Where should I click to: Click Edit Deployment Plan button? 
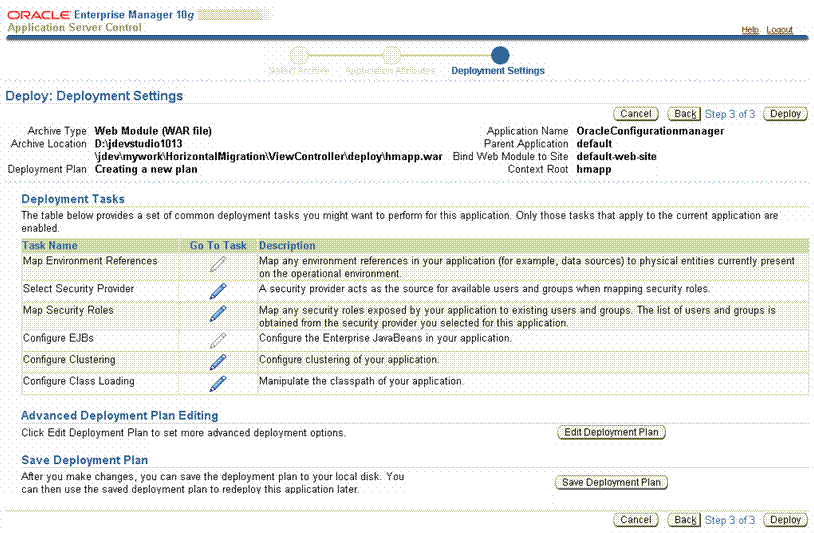(x=611, y=432)
